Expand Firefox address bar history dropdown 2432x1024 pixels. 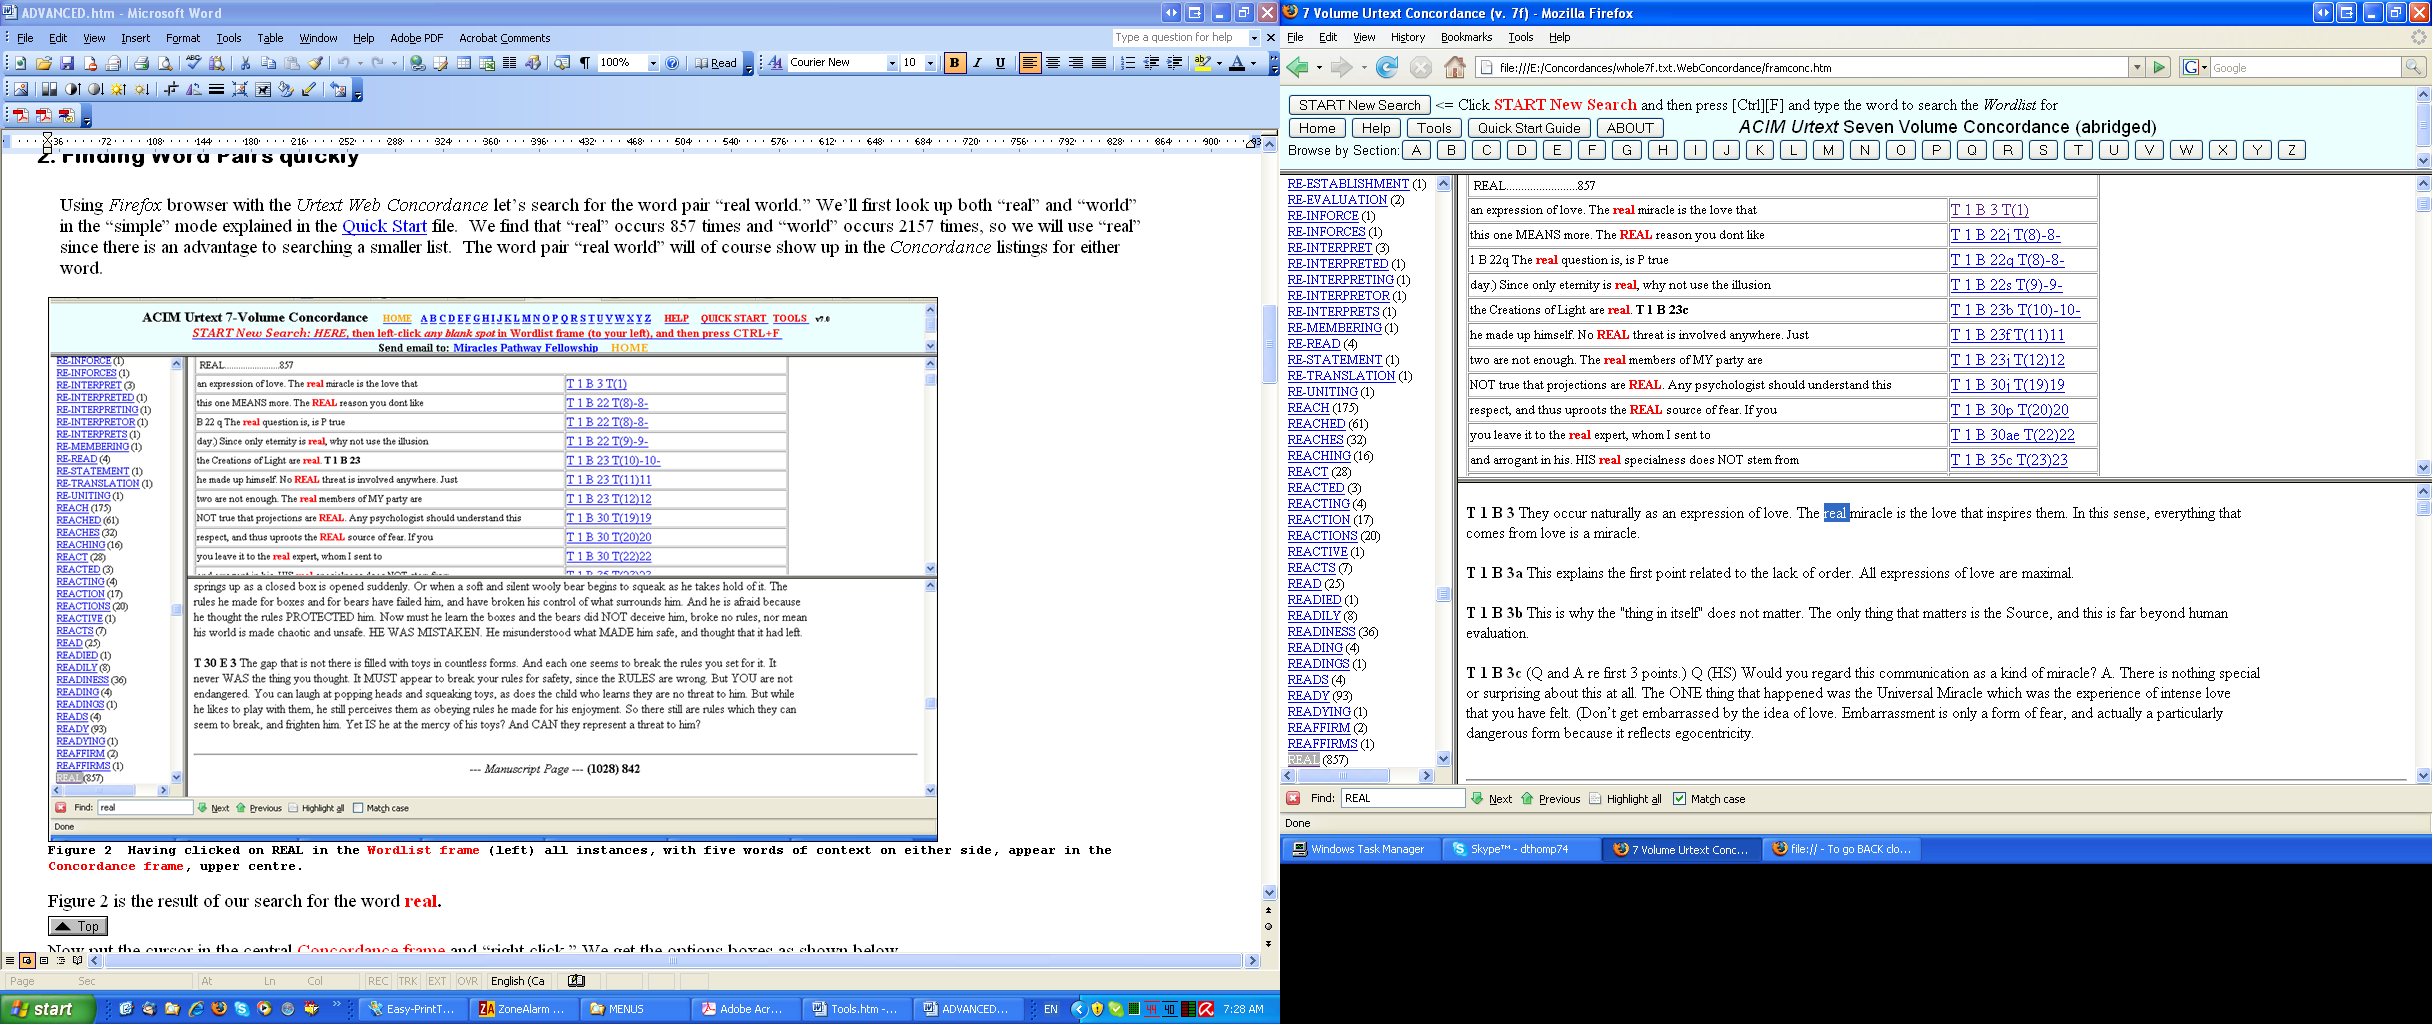point(2137,67)
